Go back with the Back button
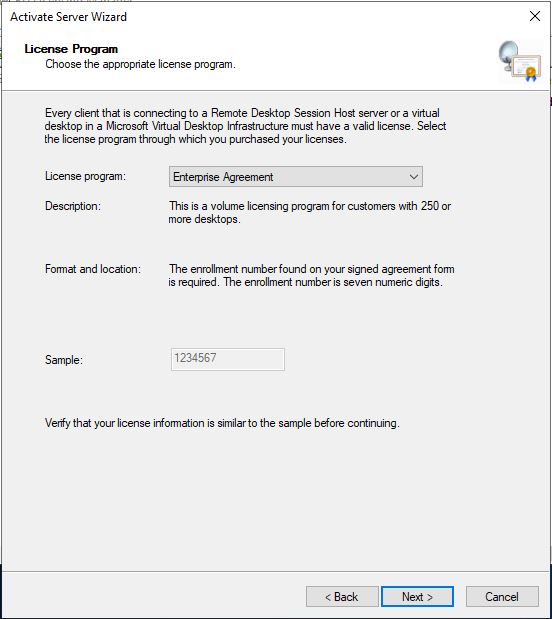This screenshot has width=552, height=619. (342, 596)
